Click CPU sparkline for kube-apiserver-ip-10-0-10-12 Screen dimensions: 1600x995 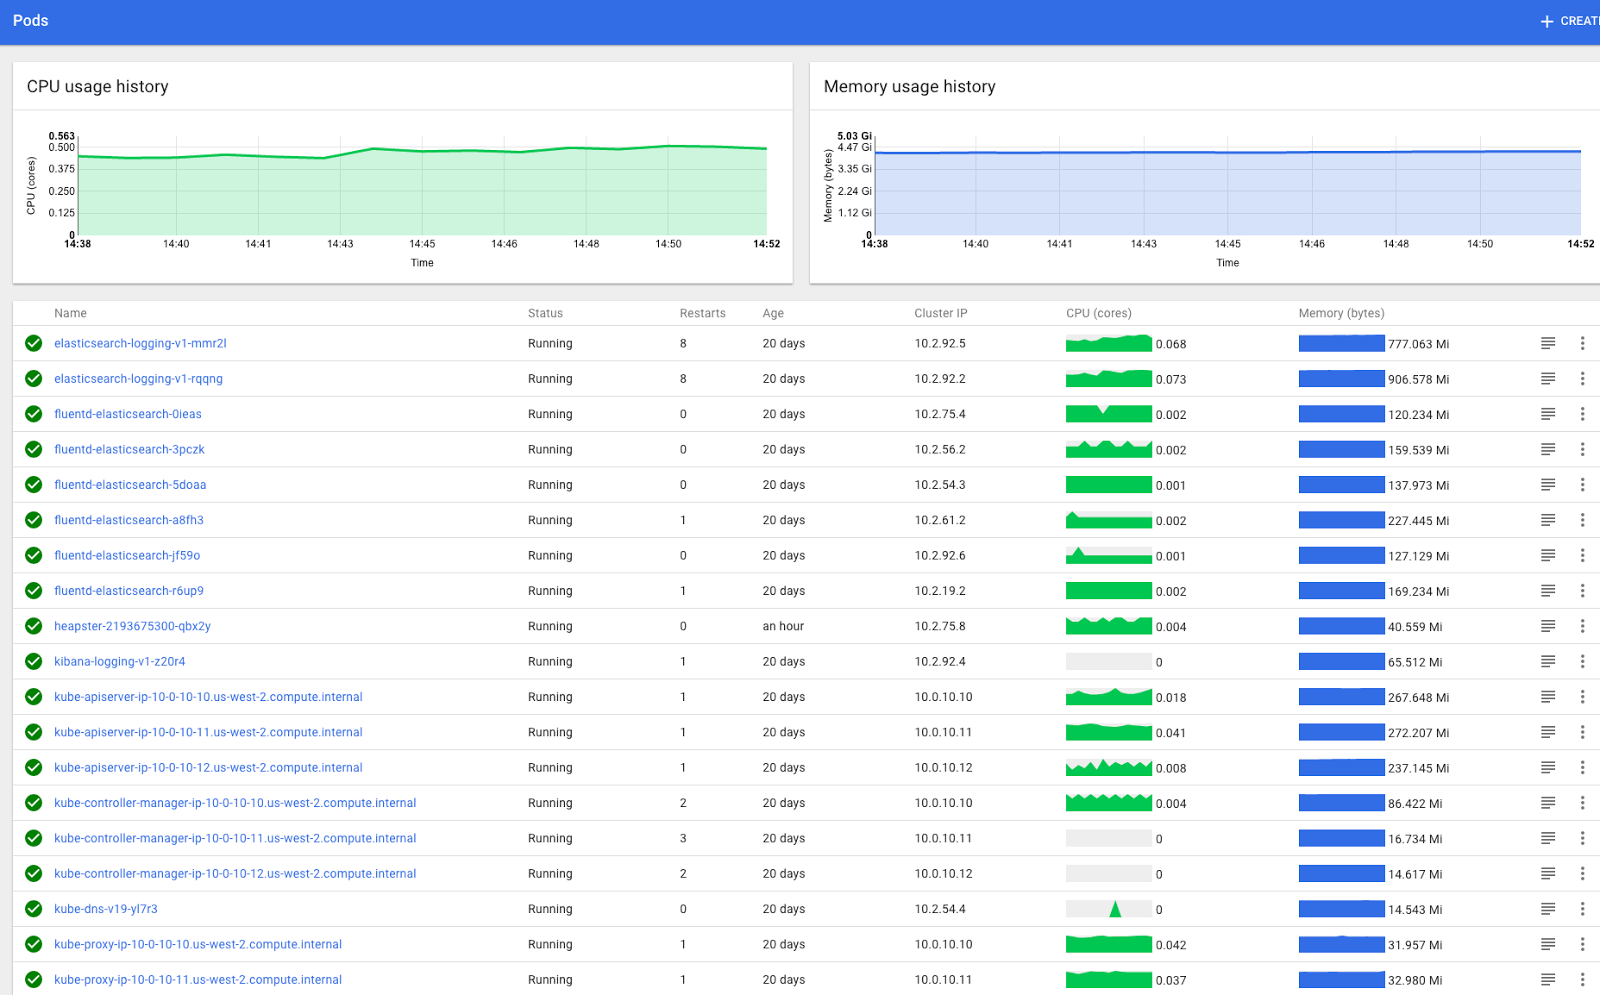pyautogui.click(x=1108, y=767)
